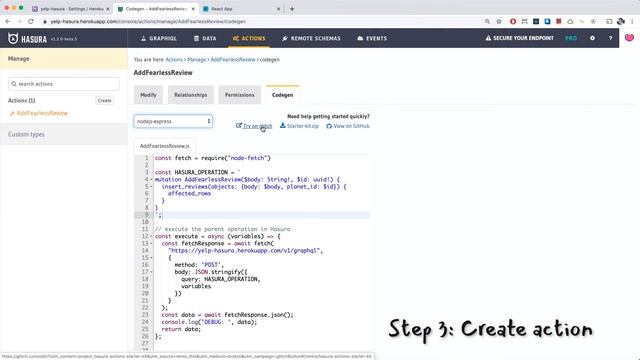Screen dimensions: 640x360
Task: Bookmark this page with star icon
Action: click(x=499, y=21)
